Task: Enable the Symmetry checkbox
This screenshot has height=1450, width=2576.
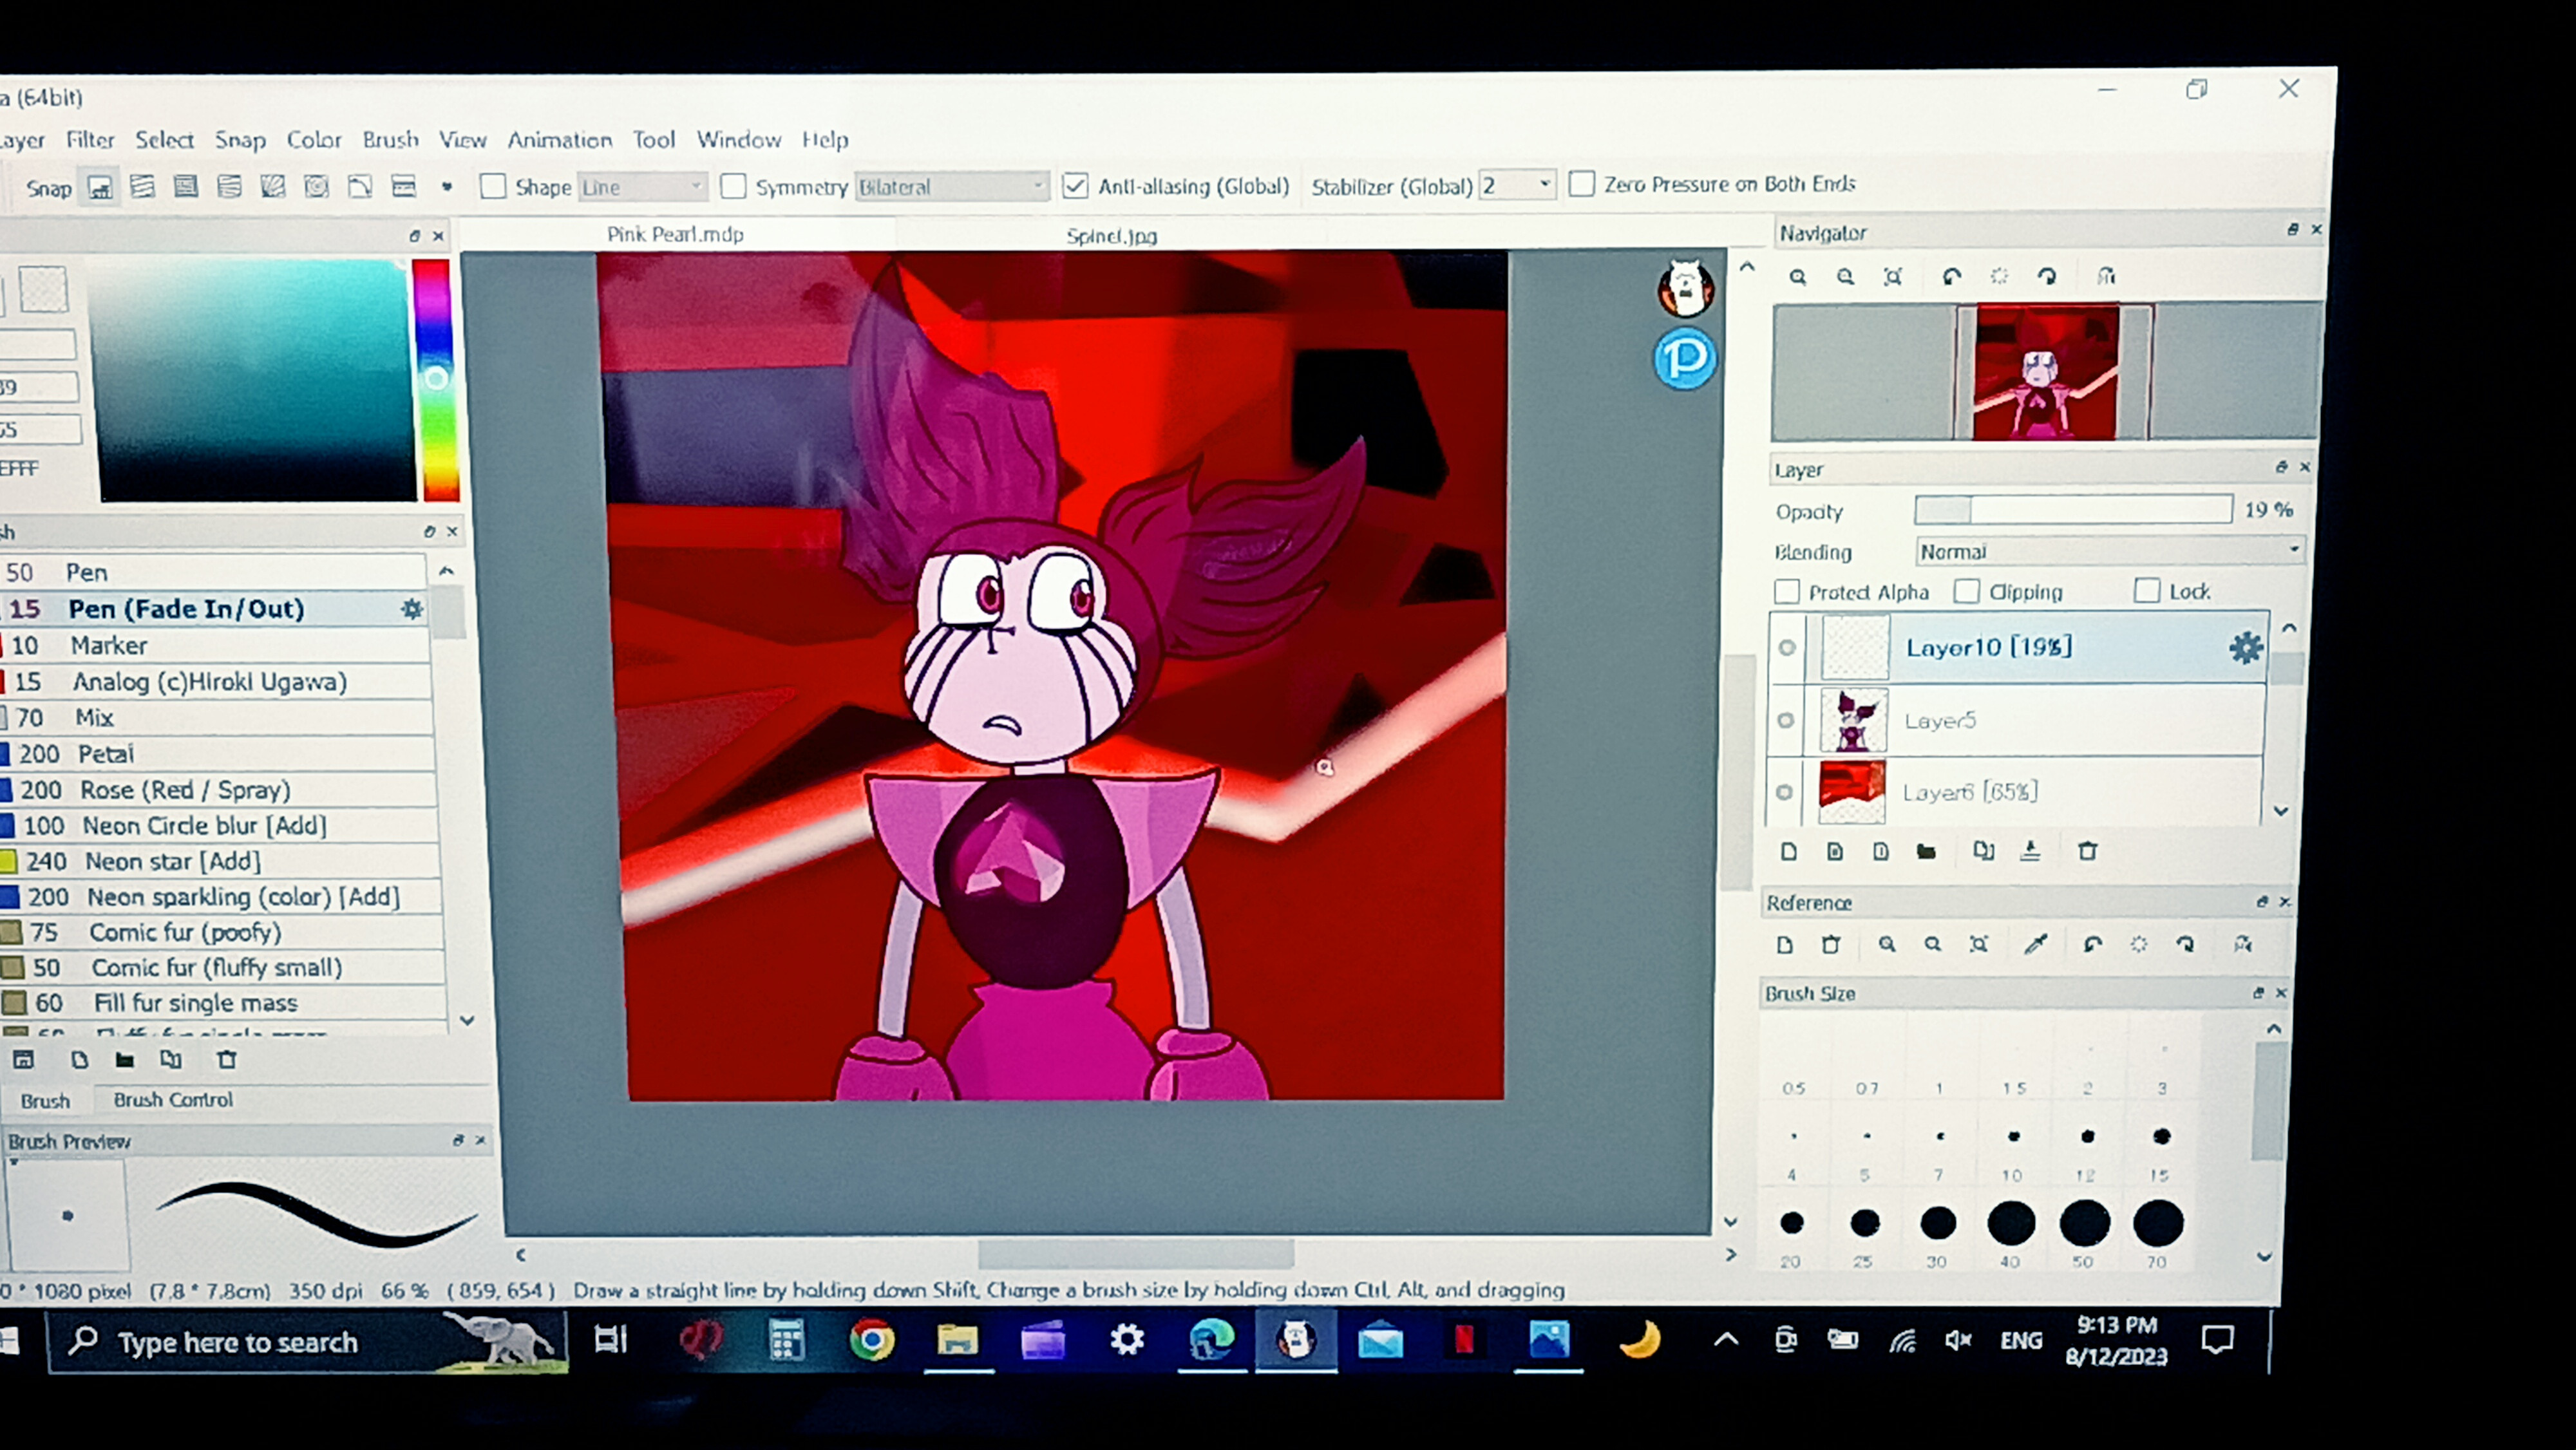Action: point(733,187)
